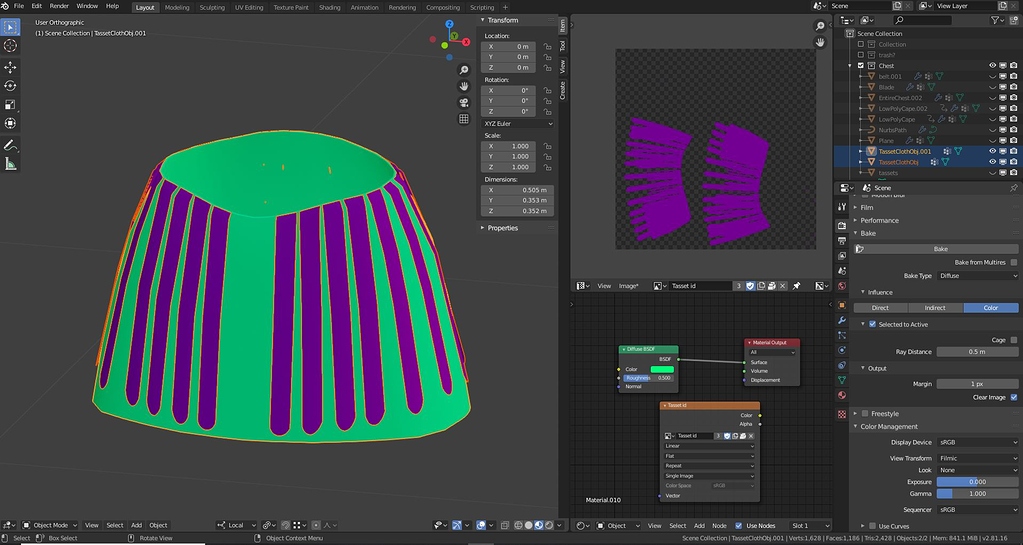The image size is (1023, 545).
Task: Click the viewport pan hand icon
Action: pos(464,86)
